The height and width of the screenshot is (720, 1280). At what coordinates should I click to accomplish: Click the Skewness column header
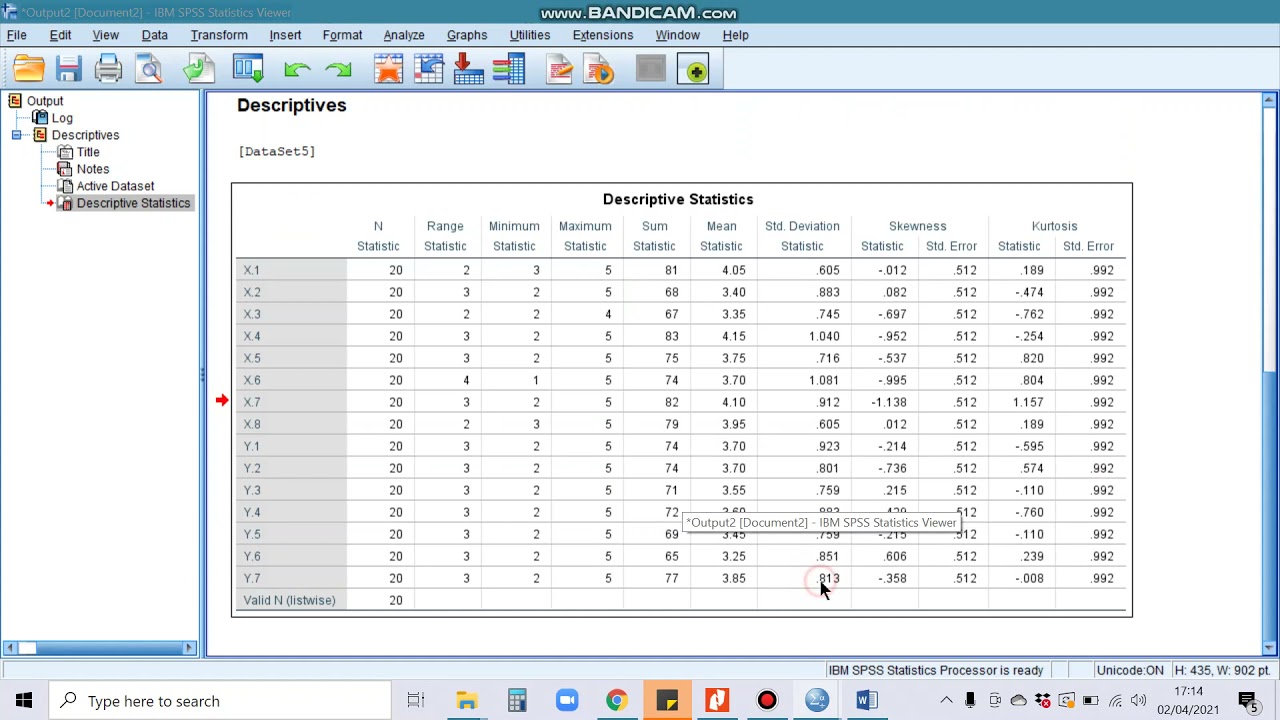tap(917, 226)
